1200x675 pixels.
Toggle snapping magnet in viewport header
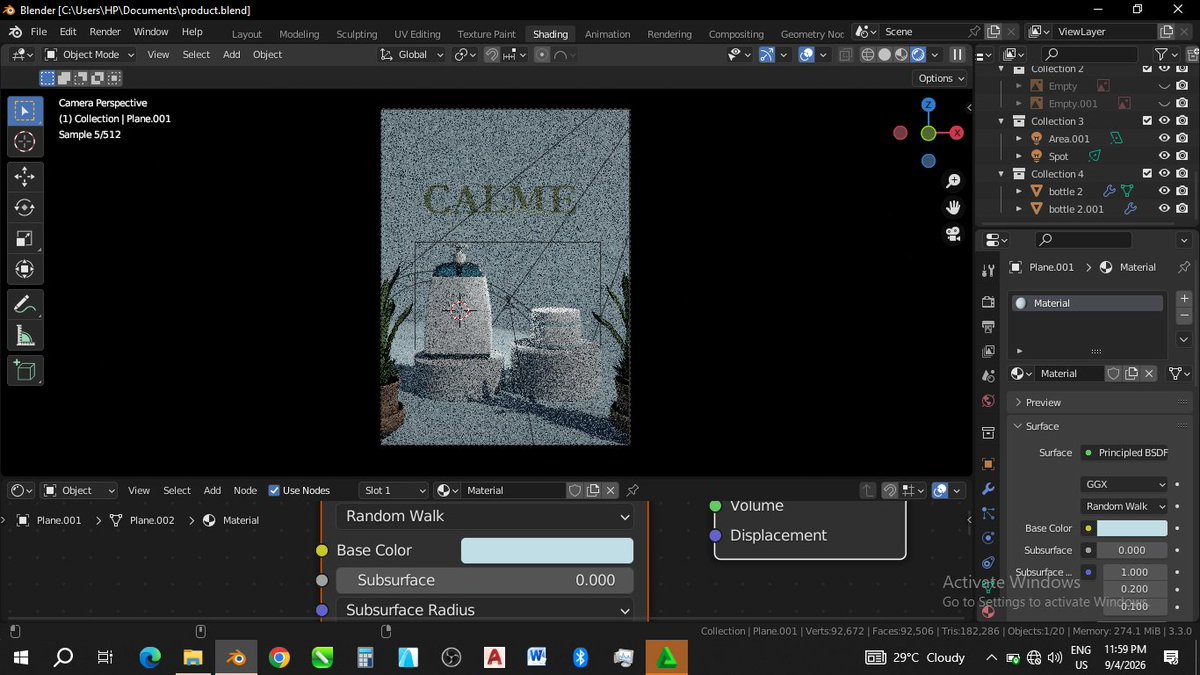pyautogui.click(x=492, y=55)
